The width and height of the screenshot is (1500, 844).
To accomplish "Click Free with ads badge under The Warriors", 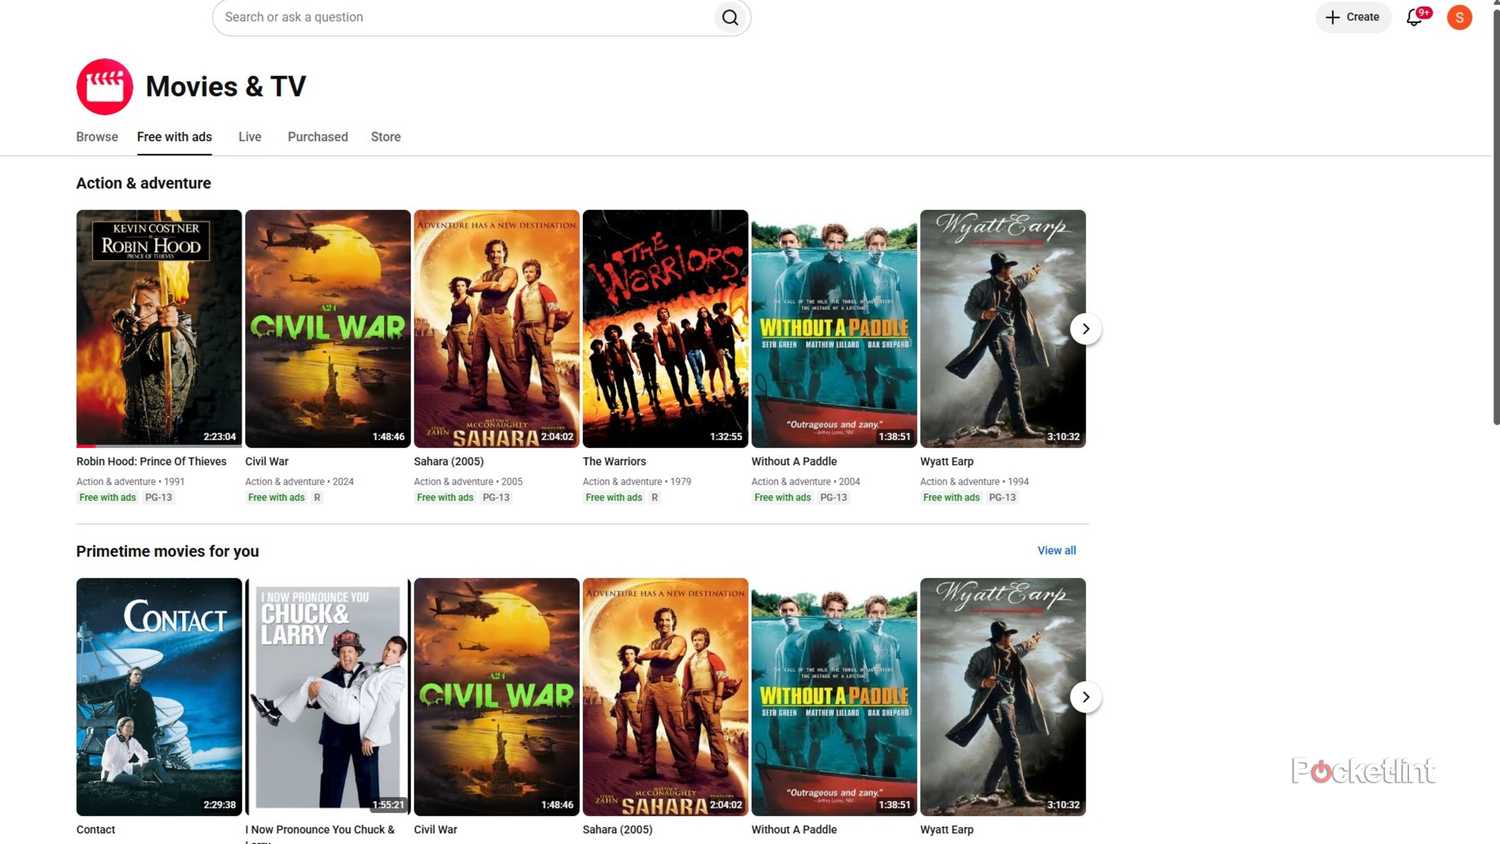I will pyautogui.click(x=614, y=498).
